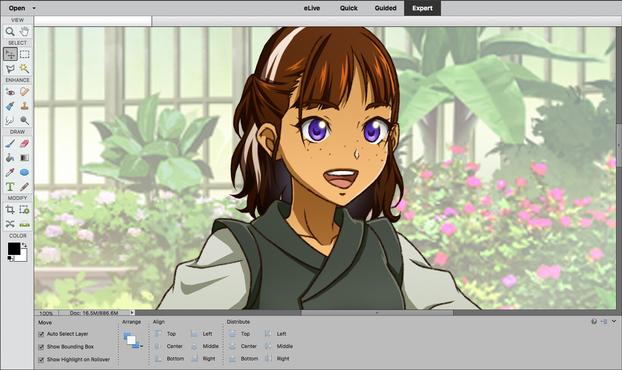Click the 100% zoom level field
Screen dimensions: 622x370
click(47, 313)
